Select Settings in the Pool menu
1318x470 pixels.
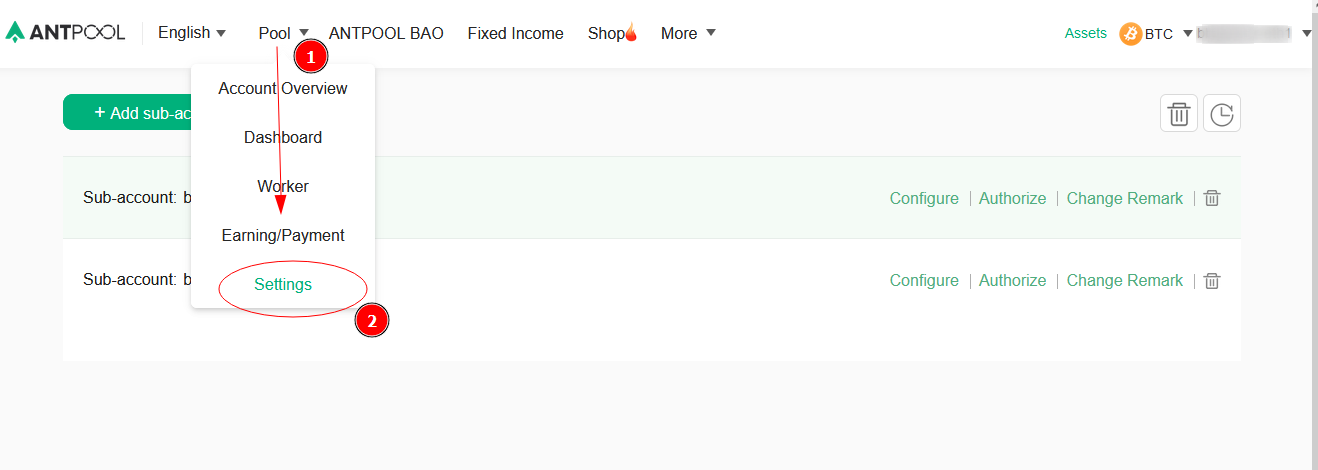click(283, 284)
